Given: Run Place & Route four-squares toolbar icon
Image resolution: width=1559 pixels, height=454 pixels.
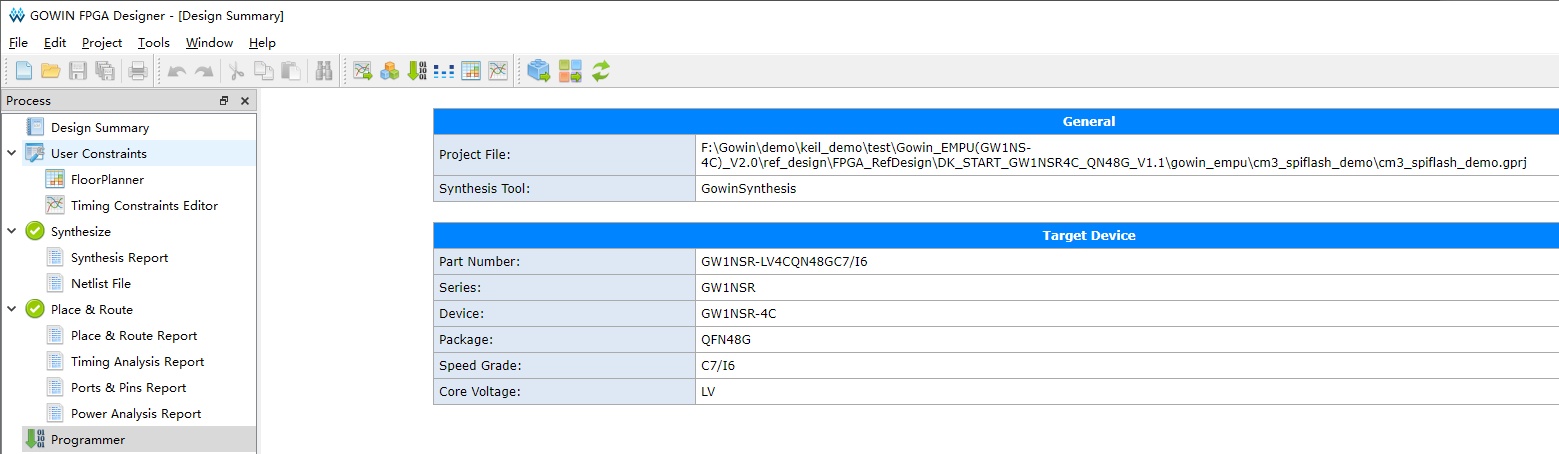Looking at the screenshot, I should click(570, 71).
